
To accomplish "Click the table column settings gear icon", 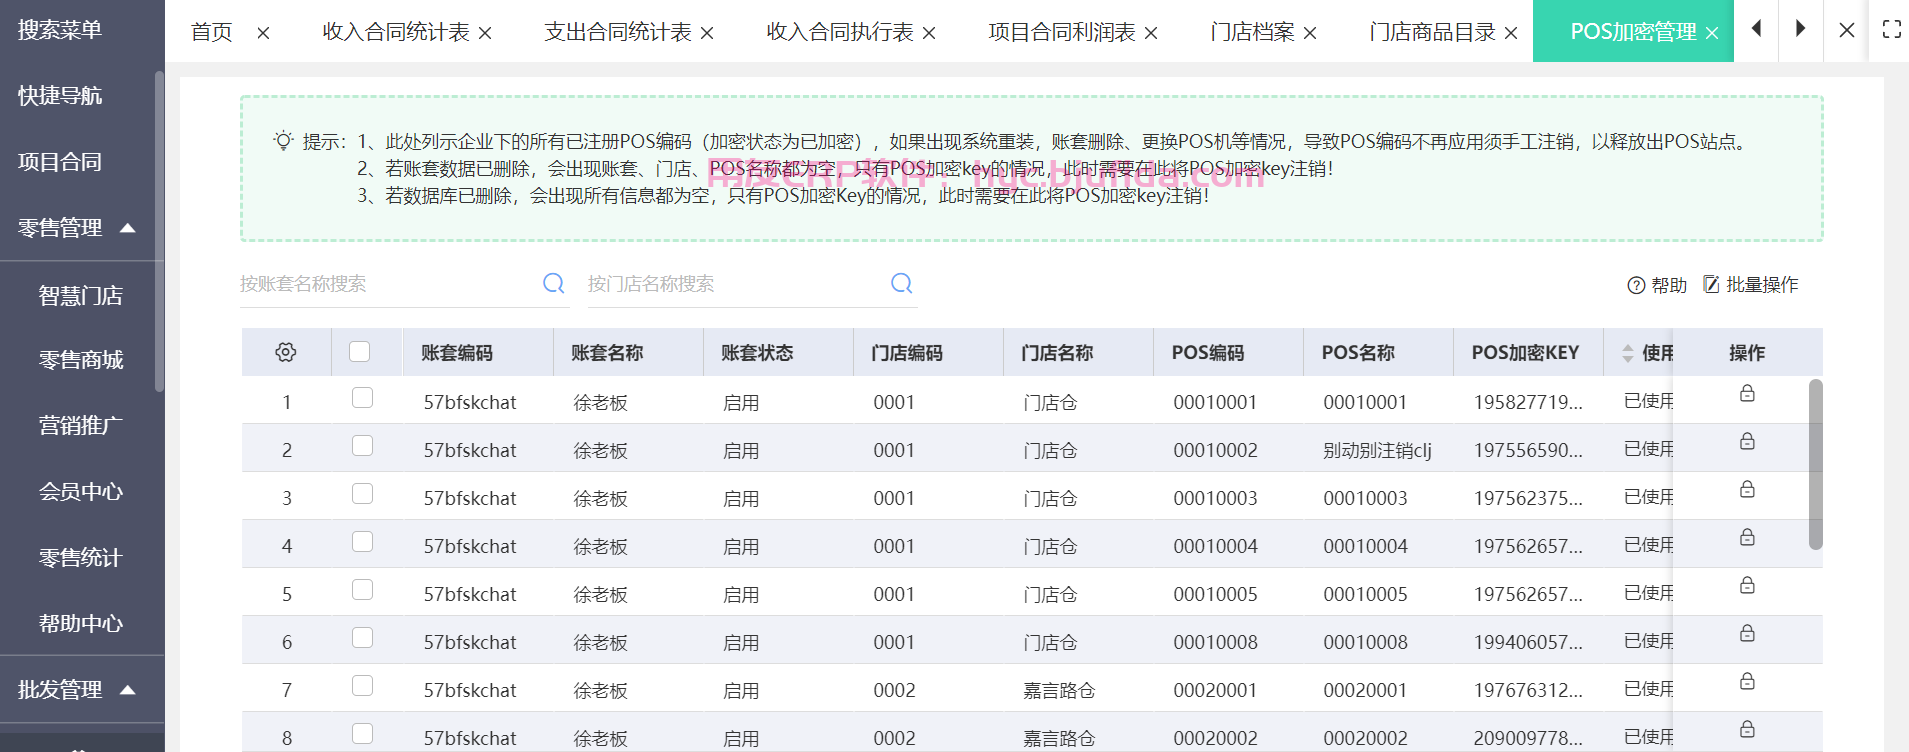I will [286, 352].
